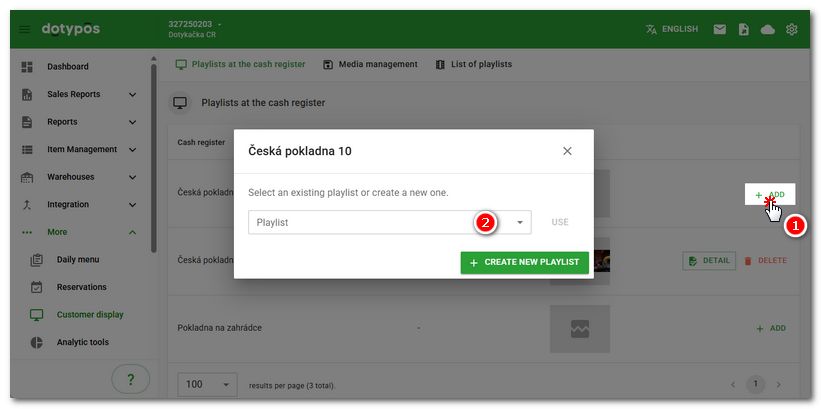This screenshot has height=409, width=821.
Task: Click the hamburger menu icon
Action: click(x=25, y=30)
